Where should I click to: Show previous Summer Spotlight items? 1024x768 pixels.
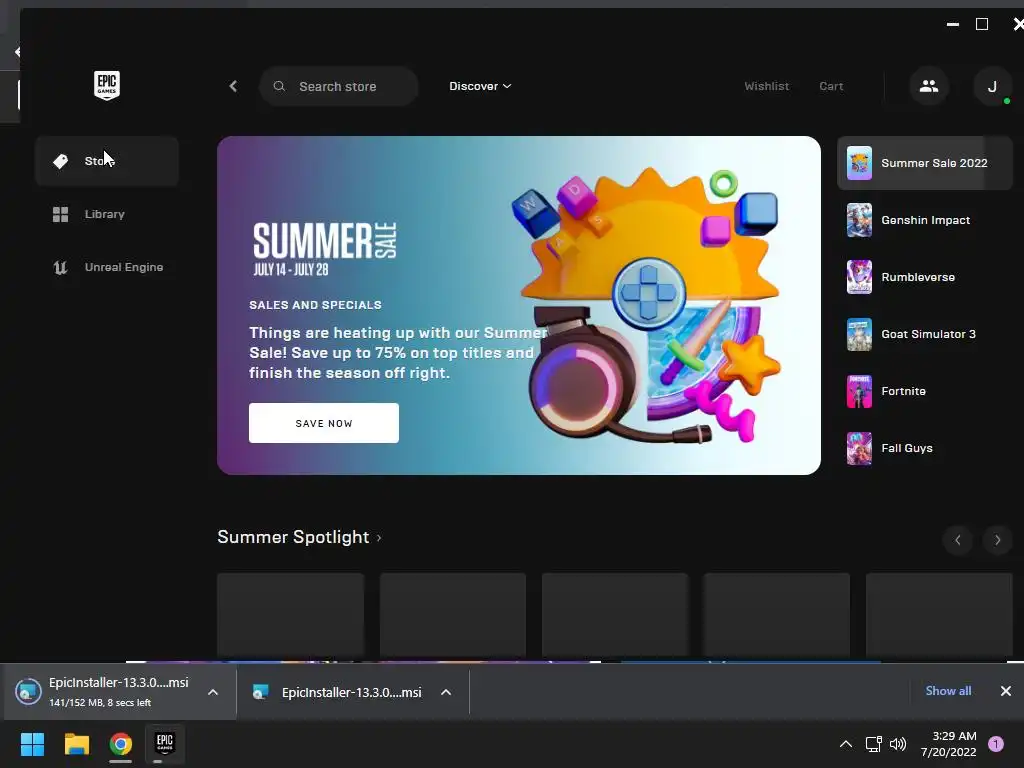point(958,540)
